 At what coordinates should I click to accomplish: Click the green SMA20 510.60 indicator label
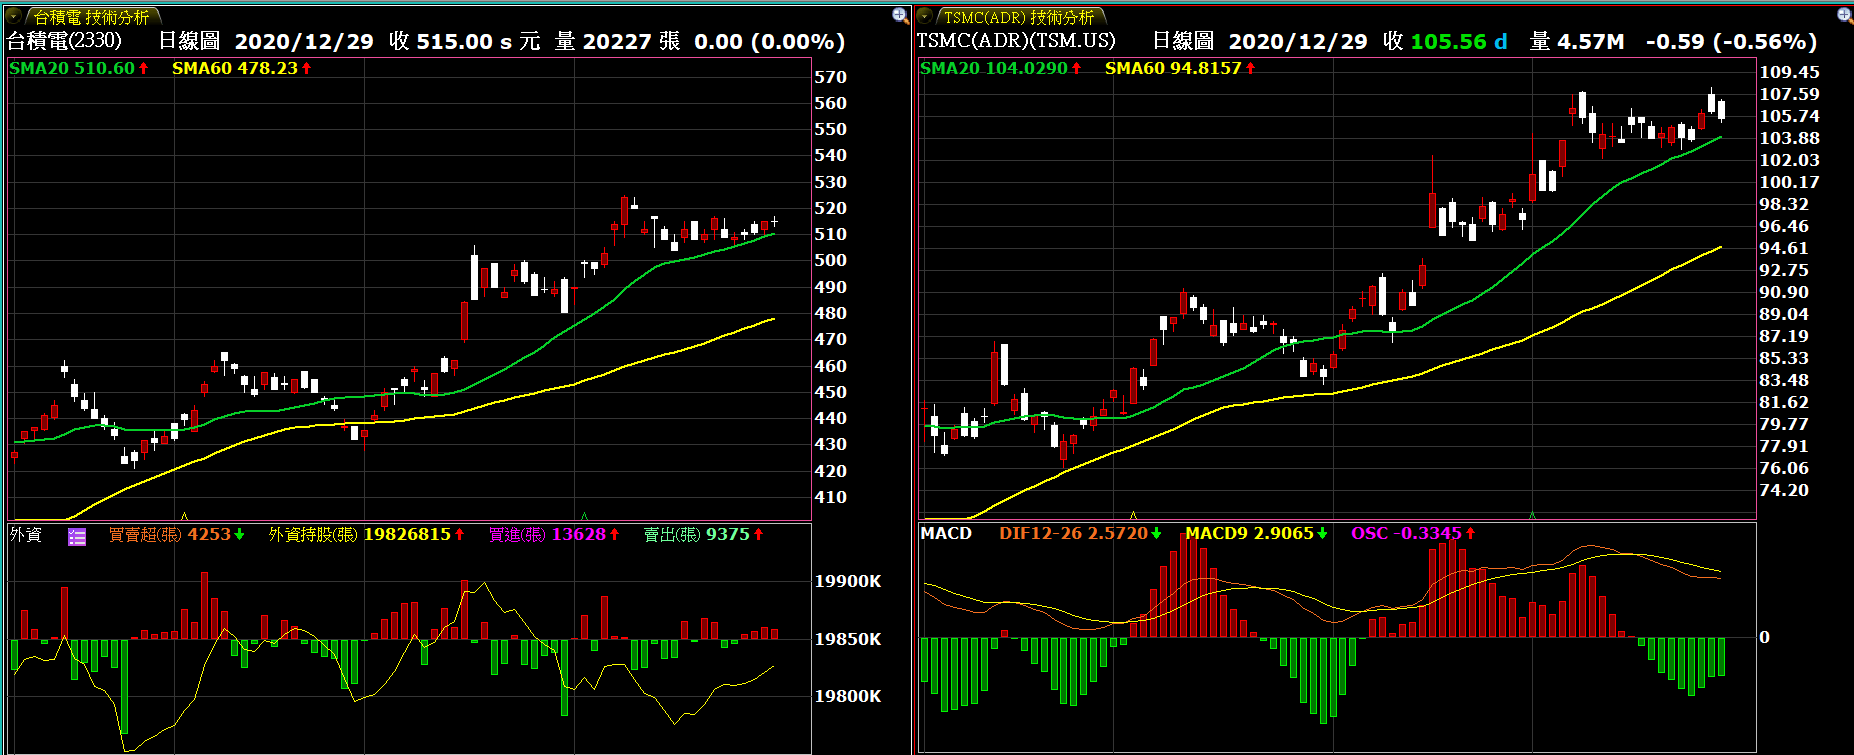point(71,68)
